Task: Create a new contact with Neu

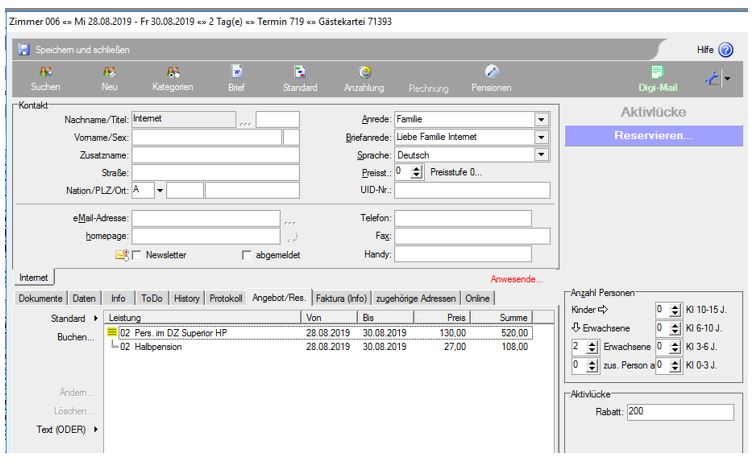Action: coord(109,79)
